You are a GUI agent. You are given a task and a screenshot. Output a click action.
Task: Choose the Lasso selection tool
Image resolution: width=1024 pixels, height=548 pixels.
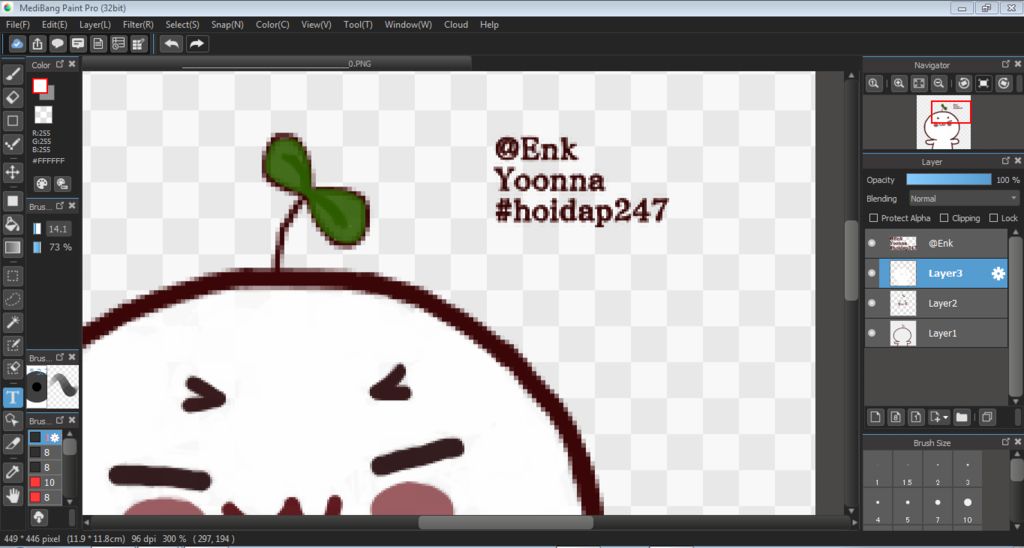coord(12,299)
